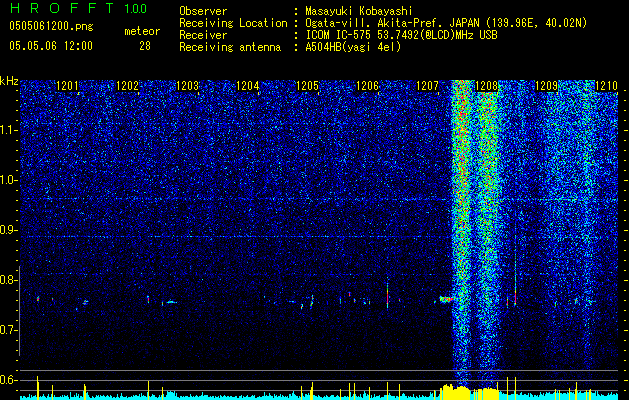
Task: Click the Receiving antenna label
Action: click(230, 47)
